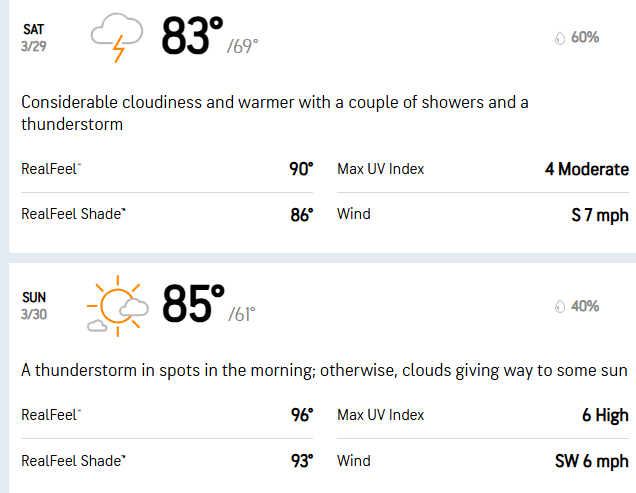This screenshot has height=493, width=636.
Task: Click Sunday's RealFeel Shade 93° row
Action: tap(167, 461)
